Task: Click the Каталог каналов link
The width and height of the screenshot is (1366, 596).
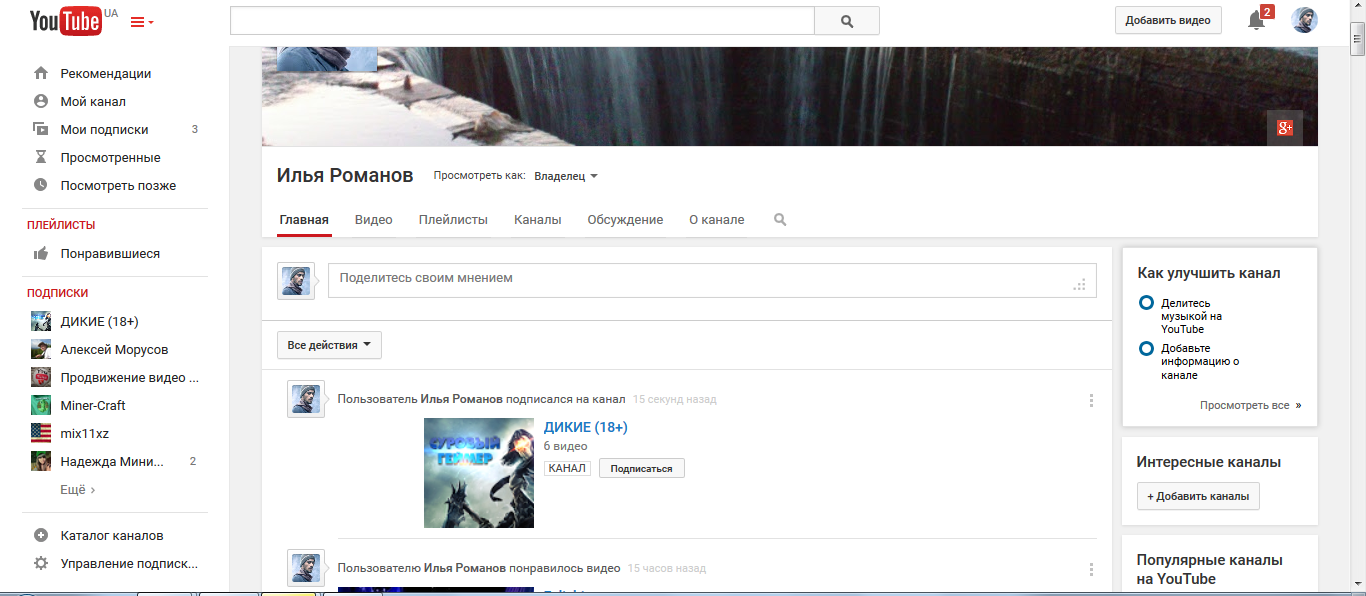Action: [112, 535]
